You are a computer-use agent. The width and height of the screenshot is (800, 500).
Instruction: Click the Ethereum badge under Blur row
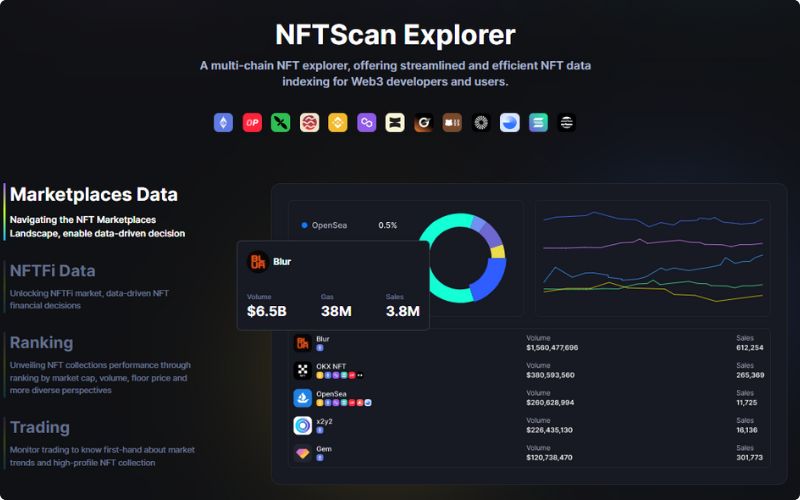[x=320, y=347]
